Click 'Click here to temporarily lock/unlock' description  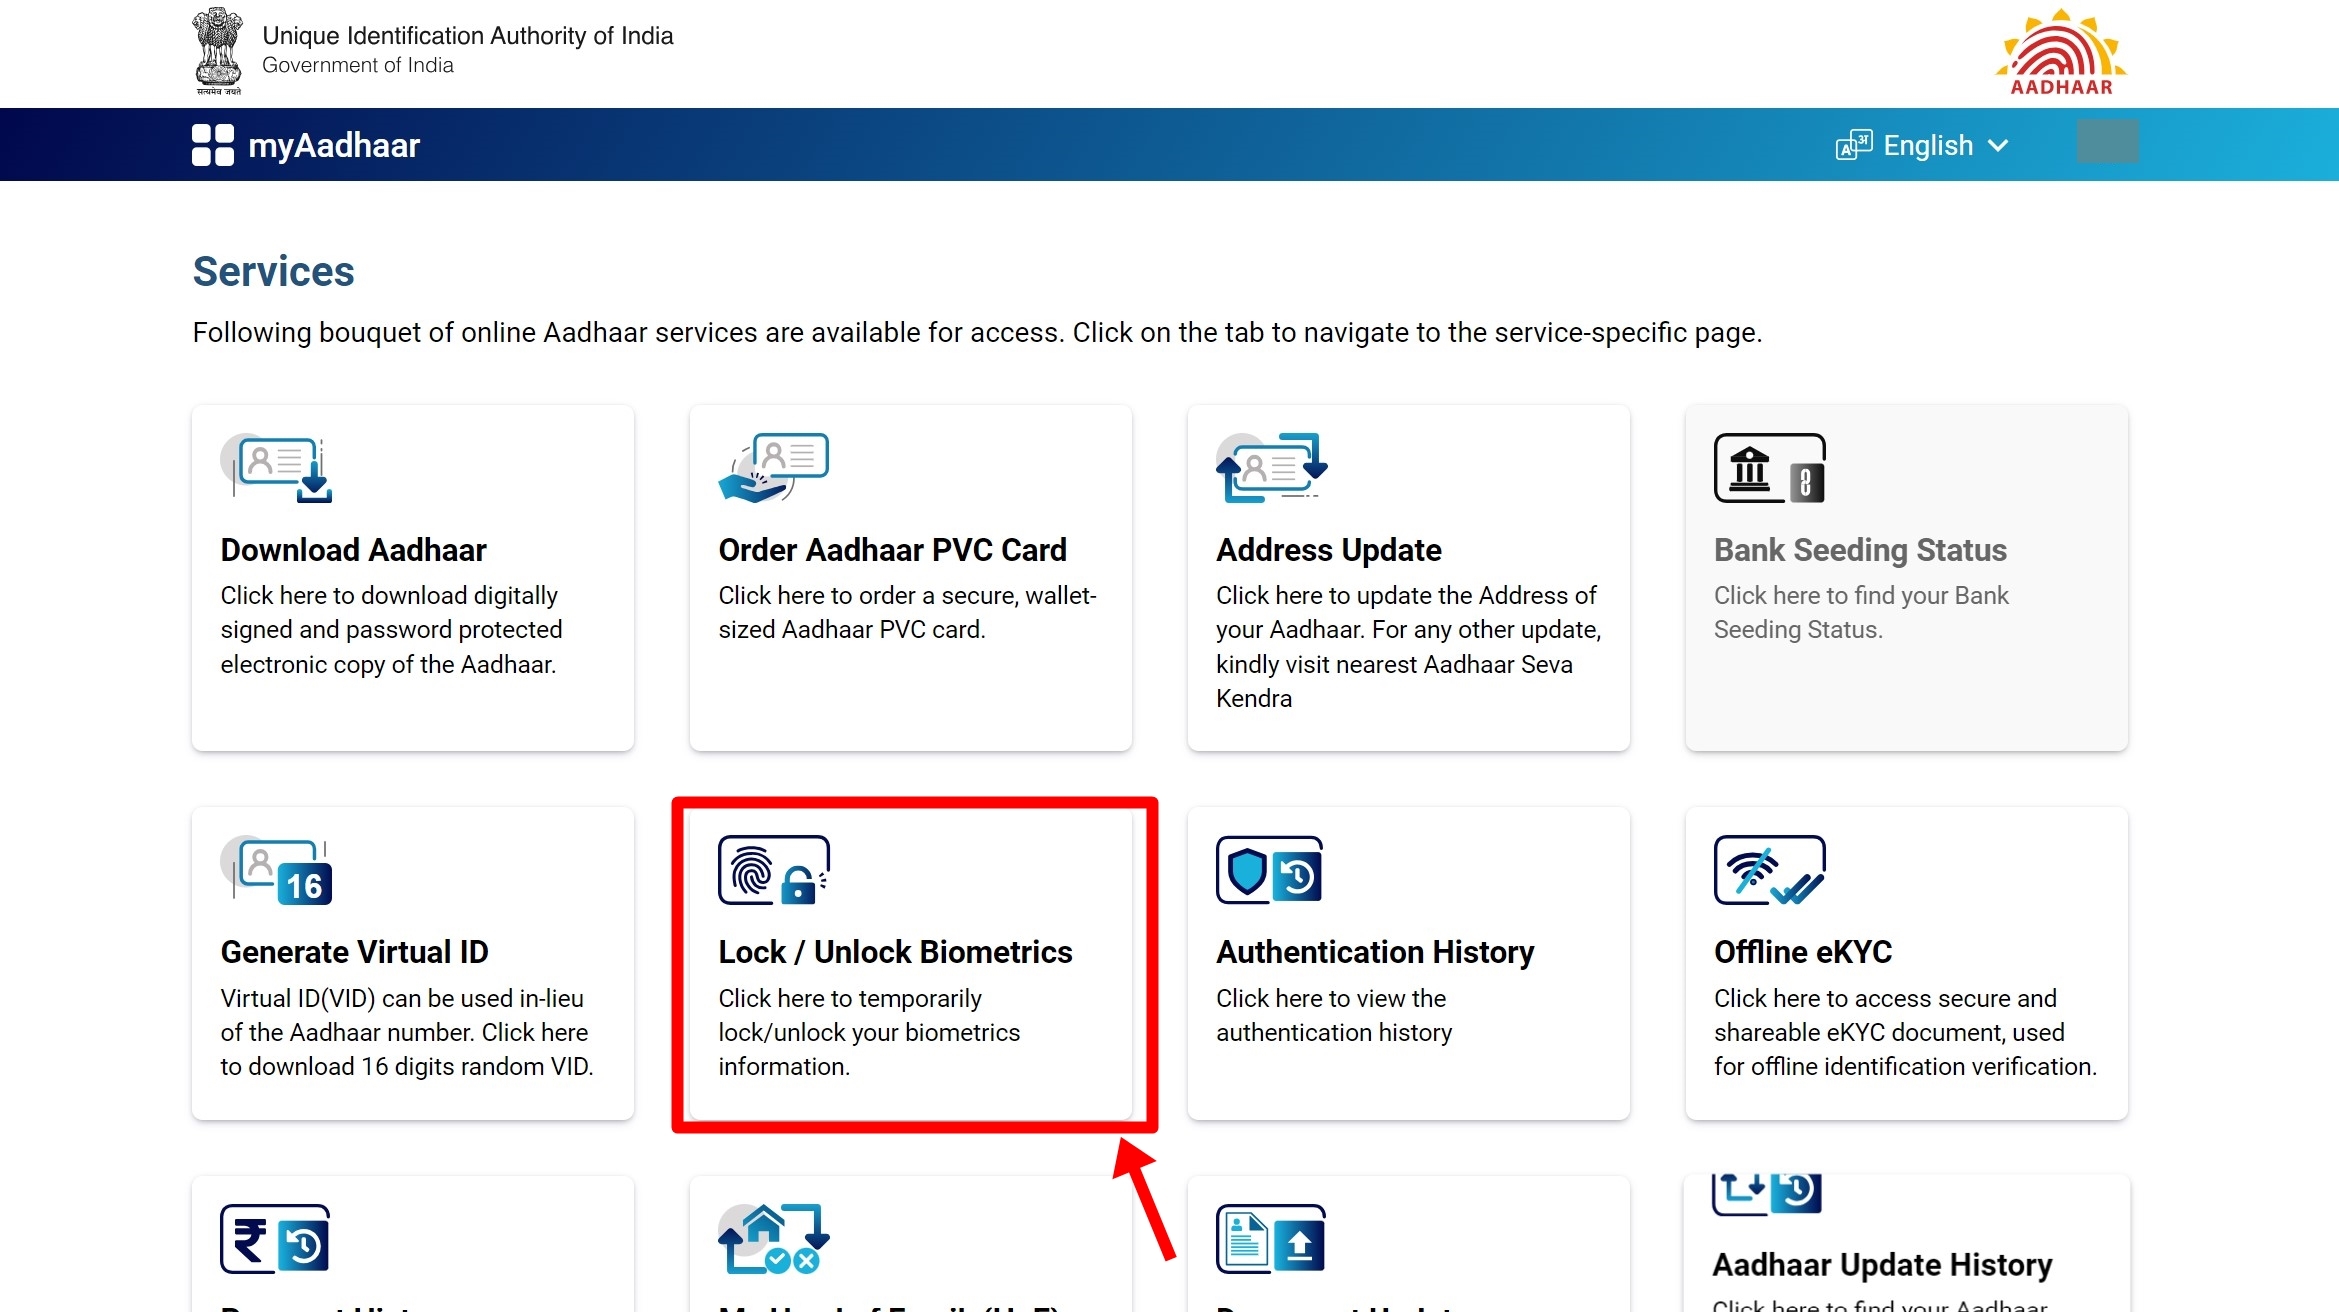point(869,1032)
